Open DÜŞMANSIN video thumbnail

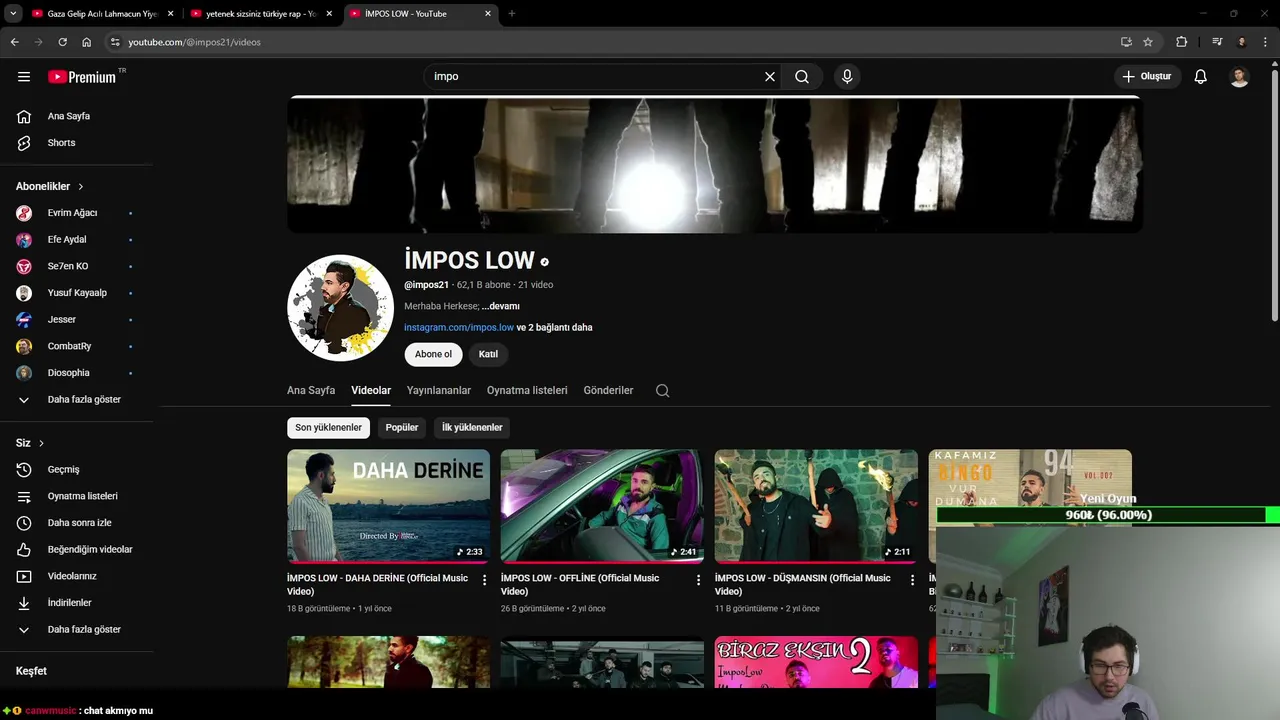coord(816,506)
